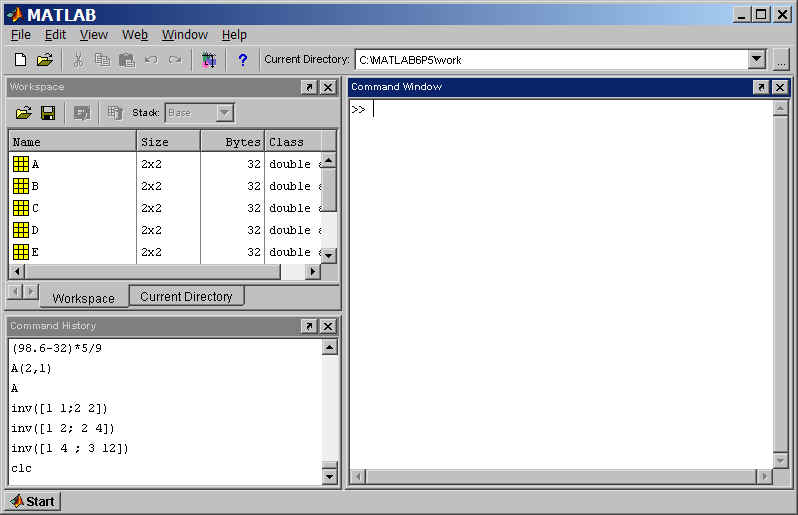Open the Stack Base dropdown

pyautogui.click(x=224, y=113)
